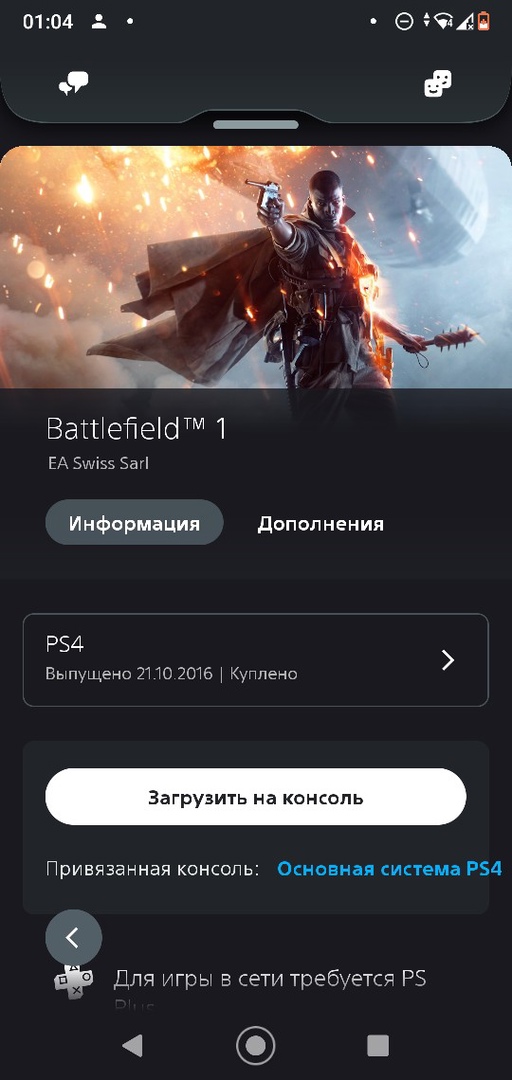The image size is (512, 1080).
Task: Tap the Battlefield™ 1 title text
Action: (136, 429)
